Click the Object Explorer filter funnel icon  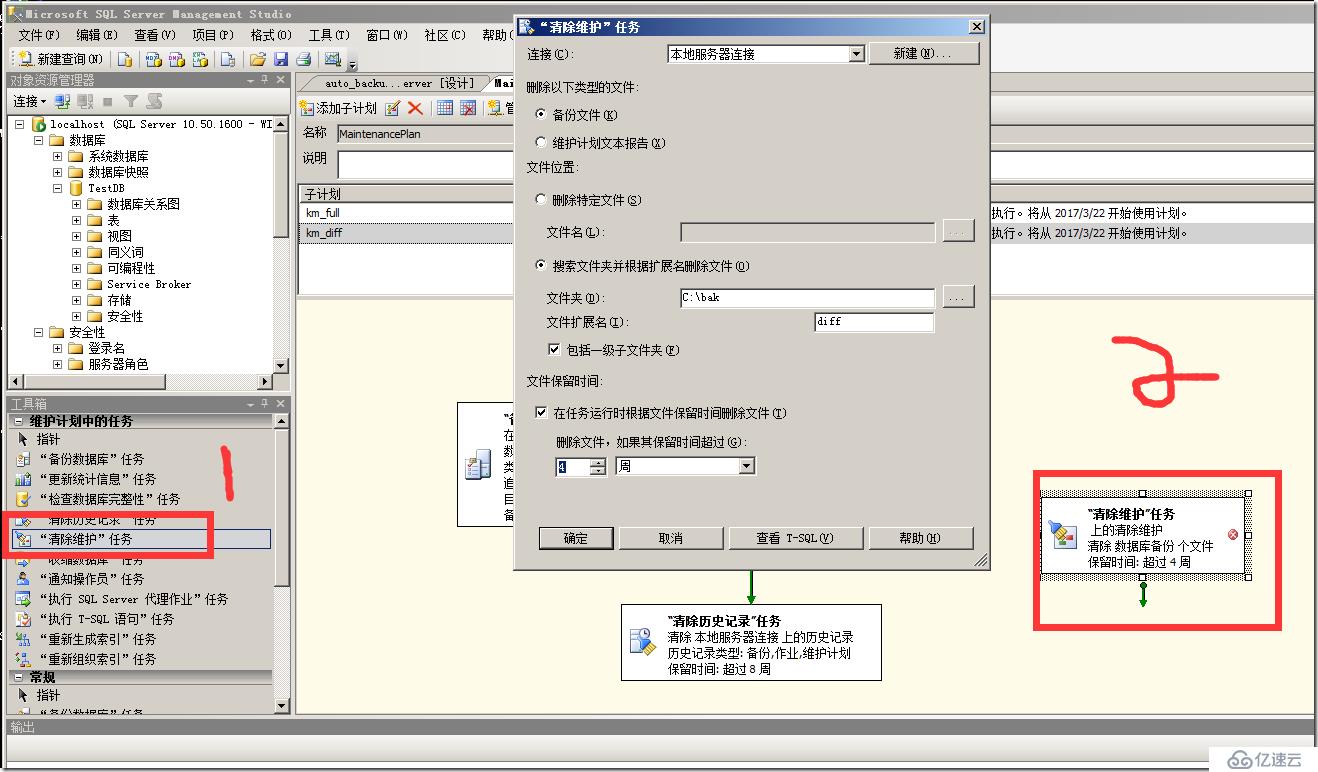click(x=131, y=101)
